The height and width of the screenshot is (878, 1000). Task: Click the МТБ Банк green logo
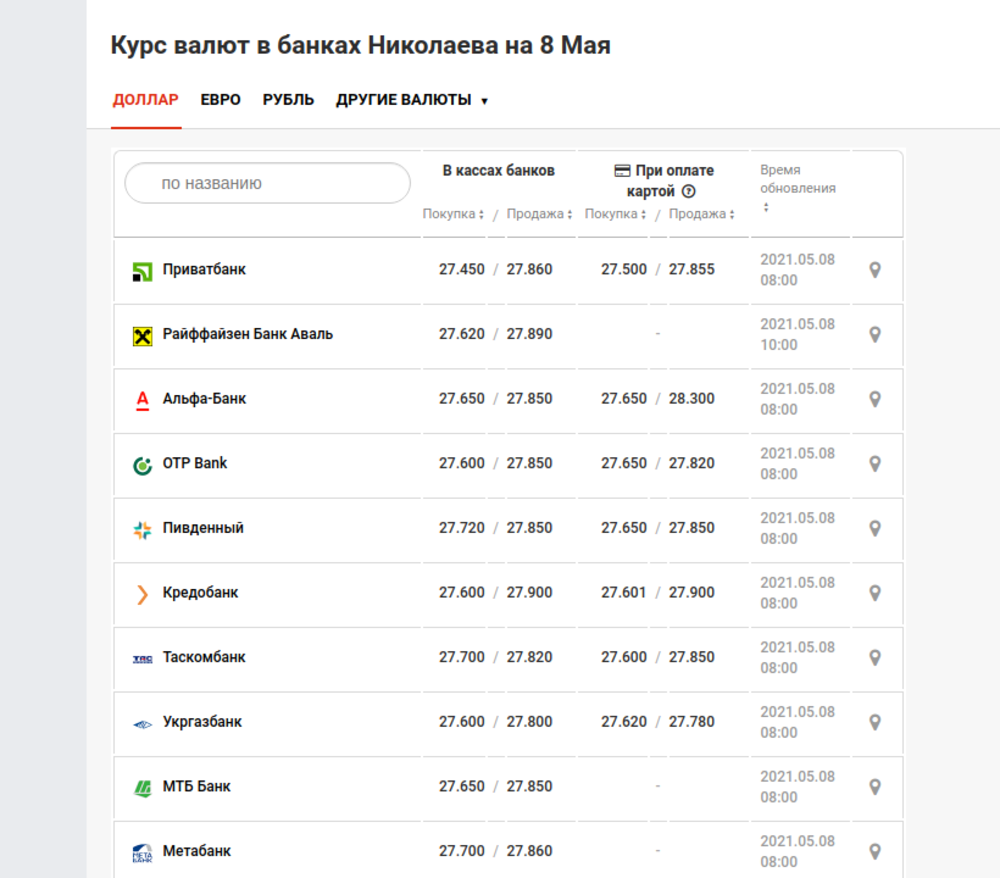[142, 789]
